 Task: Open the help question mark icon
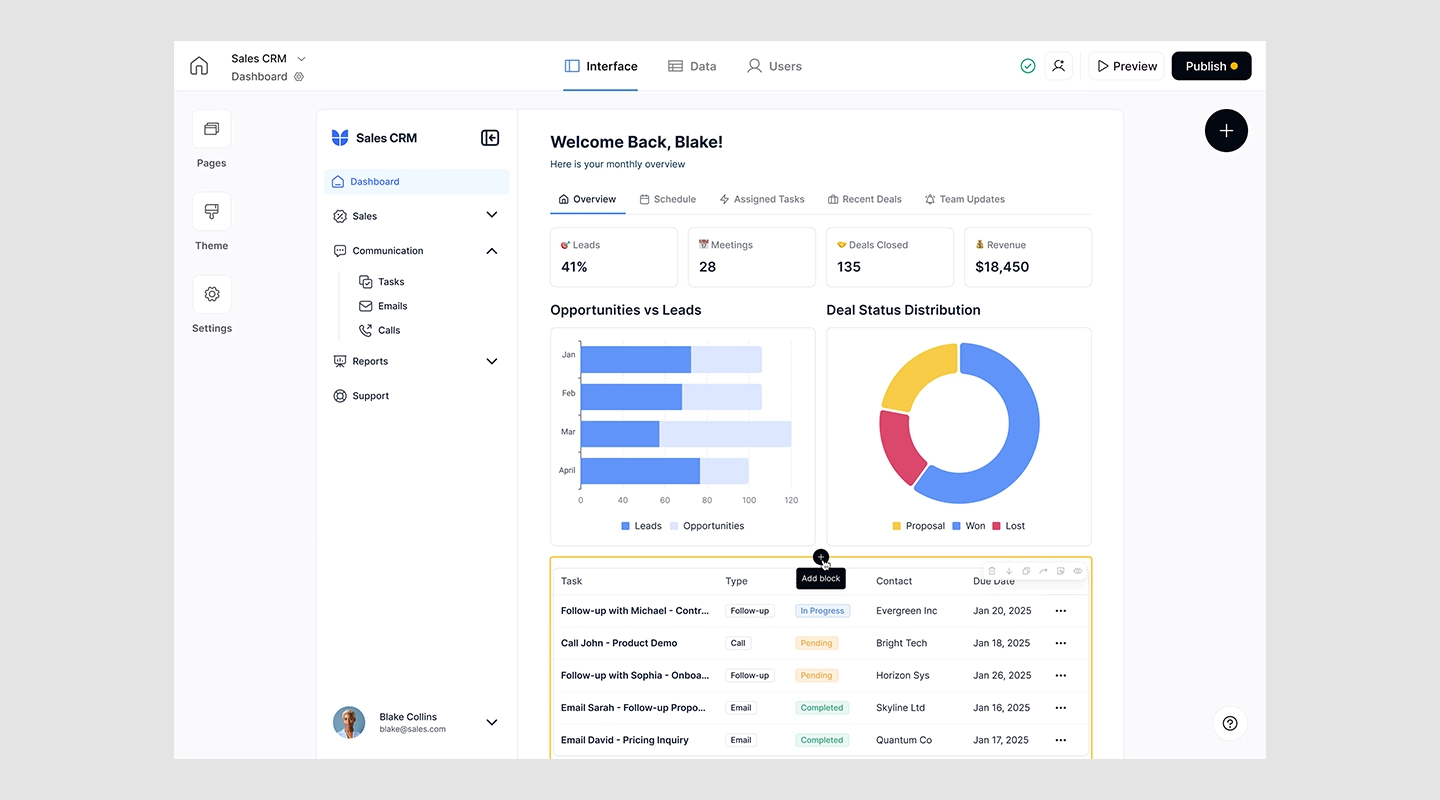coord(1230,723)
